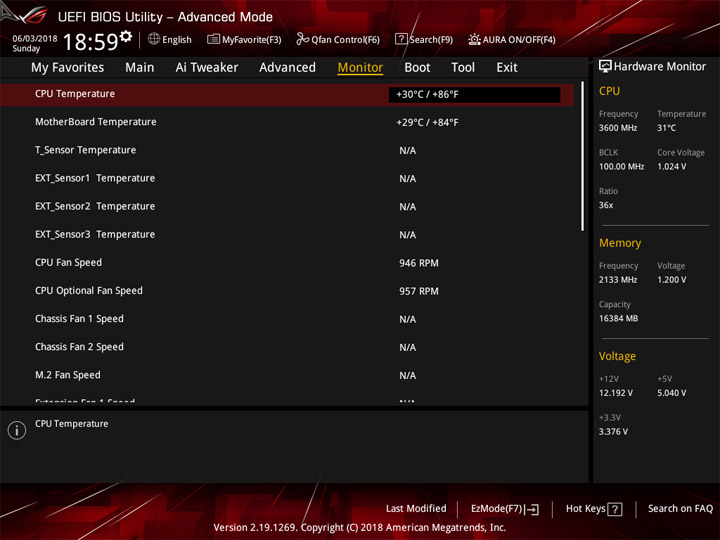The height and width of the screenshot is (540, 720).
Task: Click the 18:59 clock time
Action: tap(90, 42)
